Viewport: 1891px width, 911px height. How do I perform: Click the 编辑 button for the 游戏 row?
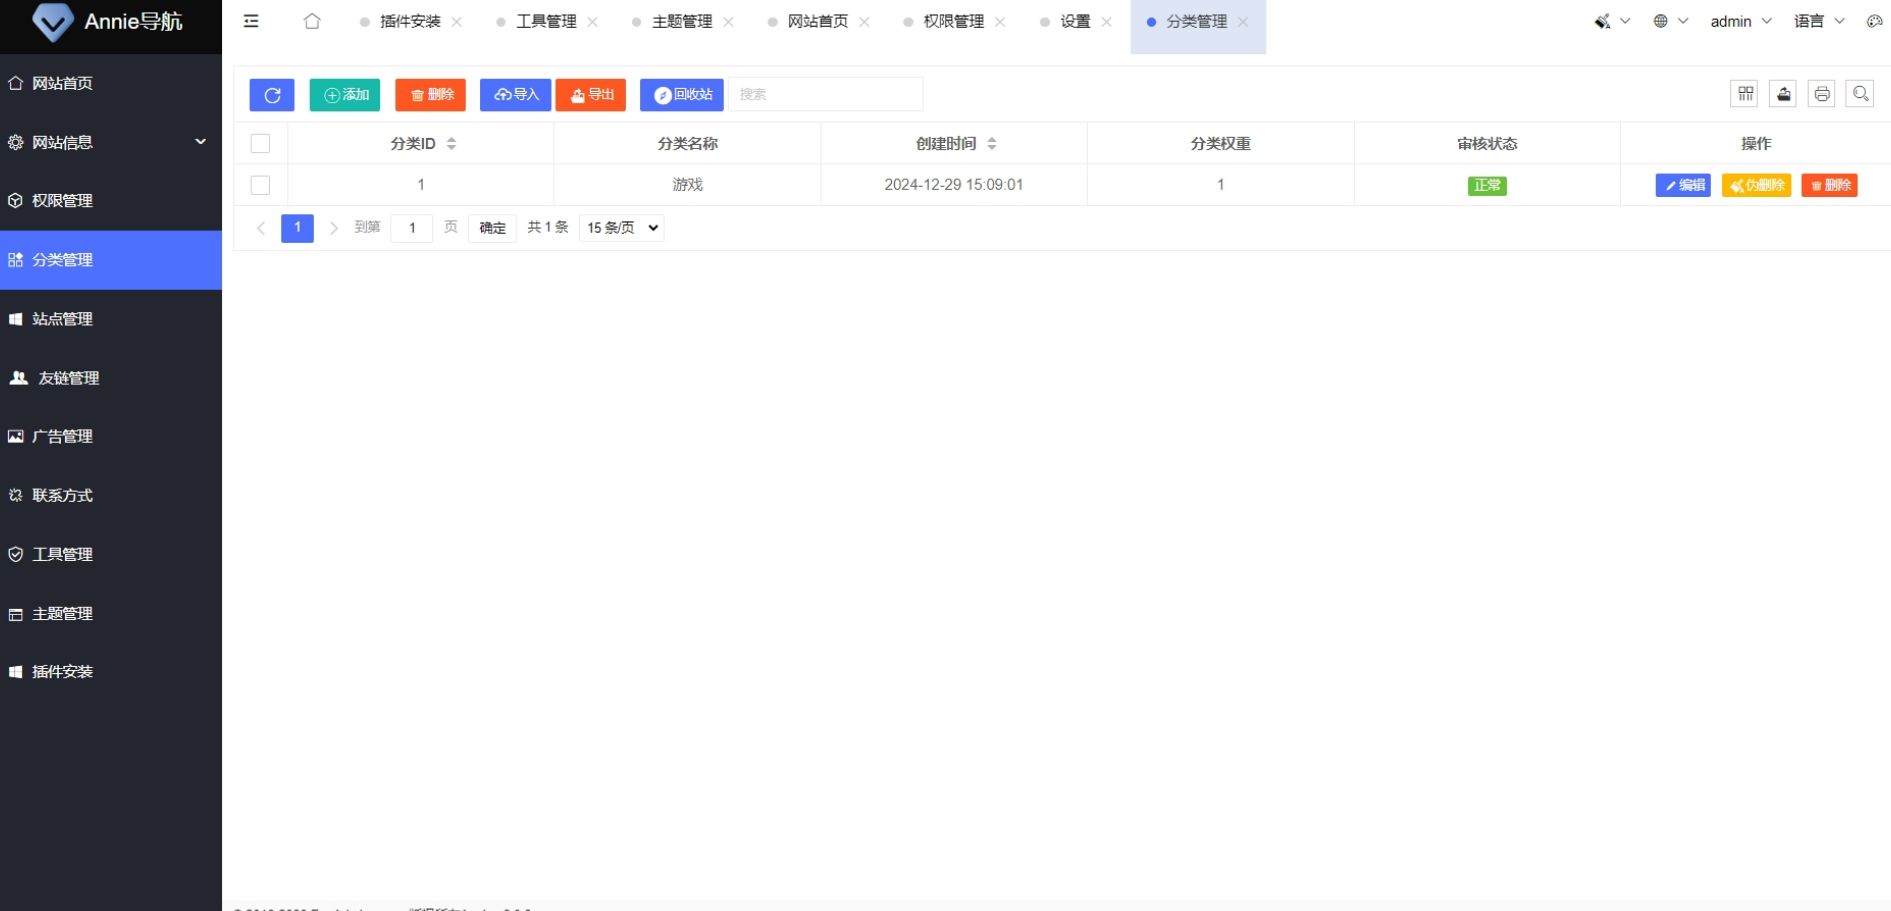[x=1683, y=185]
